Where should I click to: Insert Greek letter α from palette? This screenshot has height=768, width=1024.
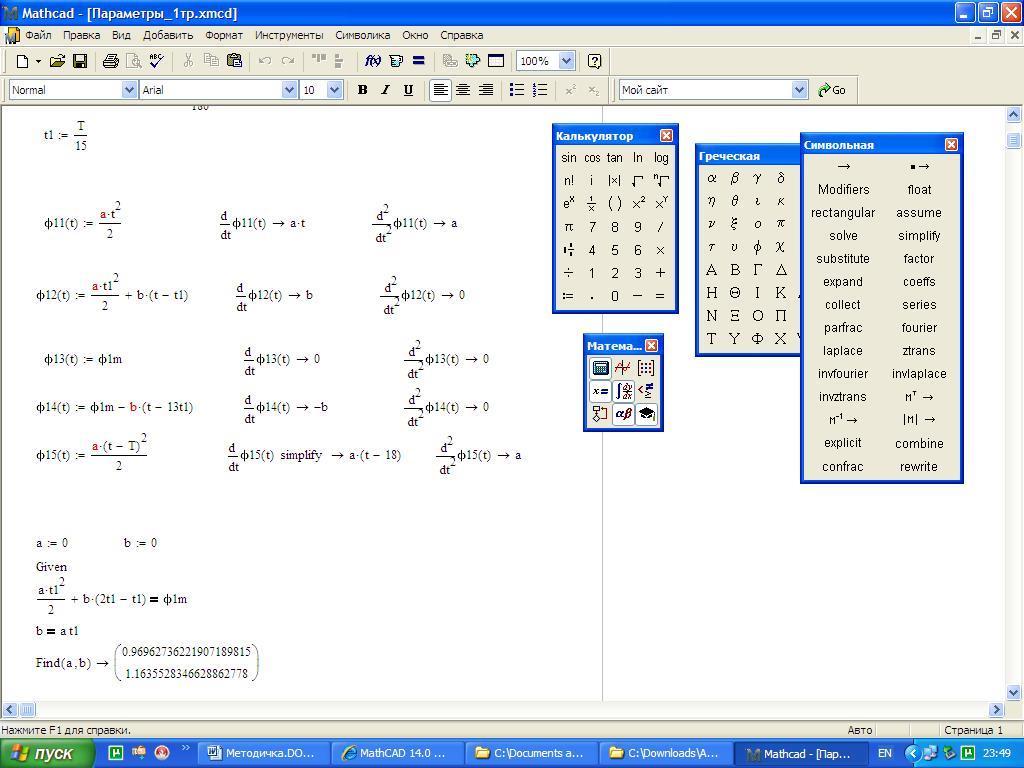(712, 178)
